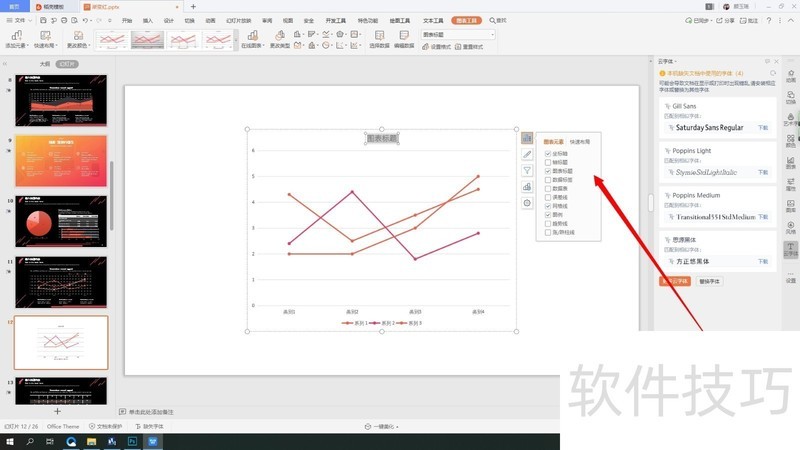Click the 重置样式 reset style button
The image size is (800, 450).
[469, 46]
